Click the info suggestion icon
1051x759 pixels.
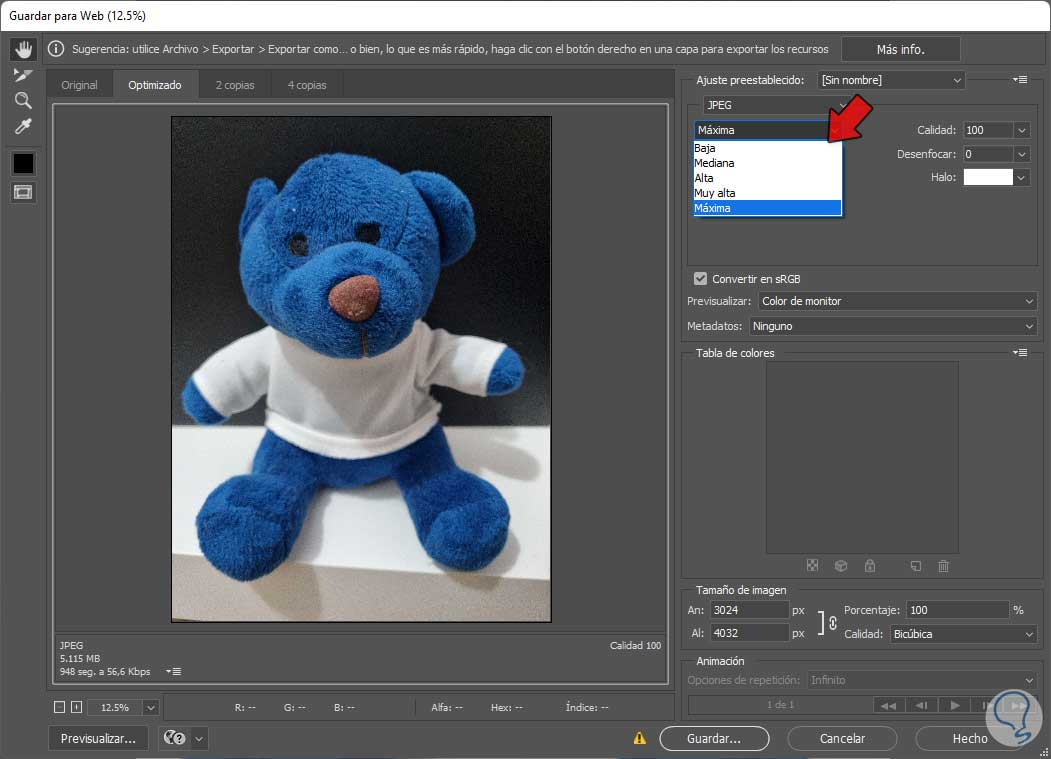[x=56, y=49]
